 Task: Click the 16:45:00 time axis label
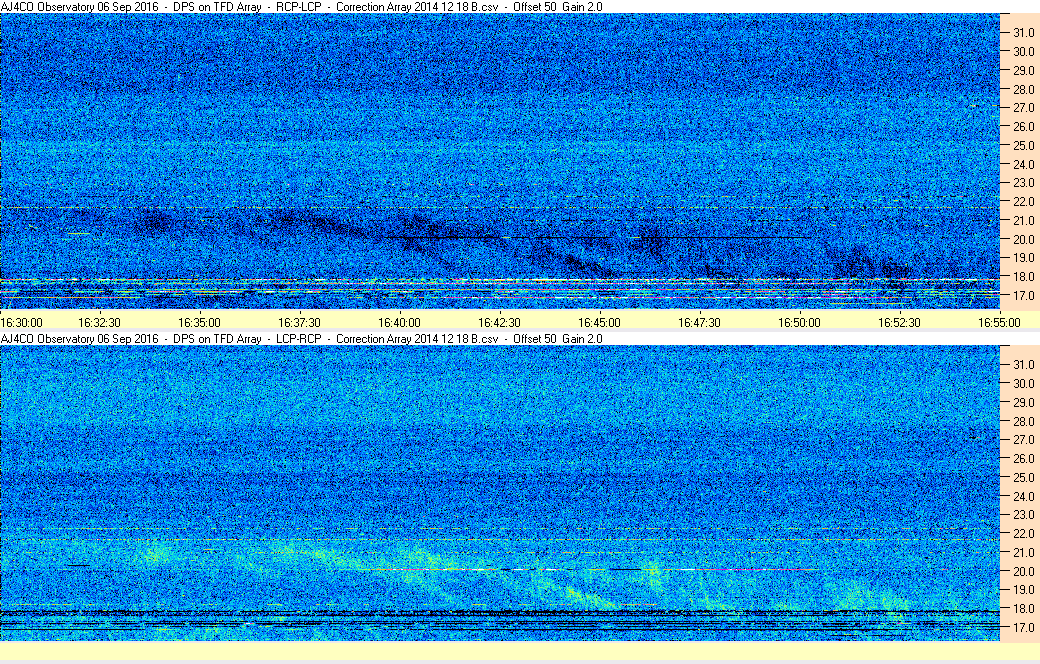[600, 323]
